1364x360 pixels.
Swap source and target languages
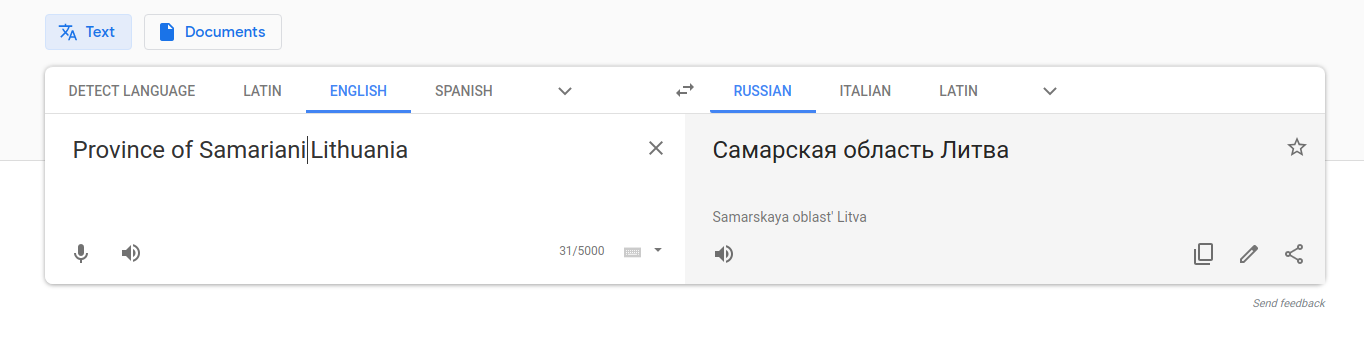pos(685,90)
